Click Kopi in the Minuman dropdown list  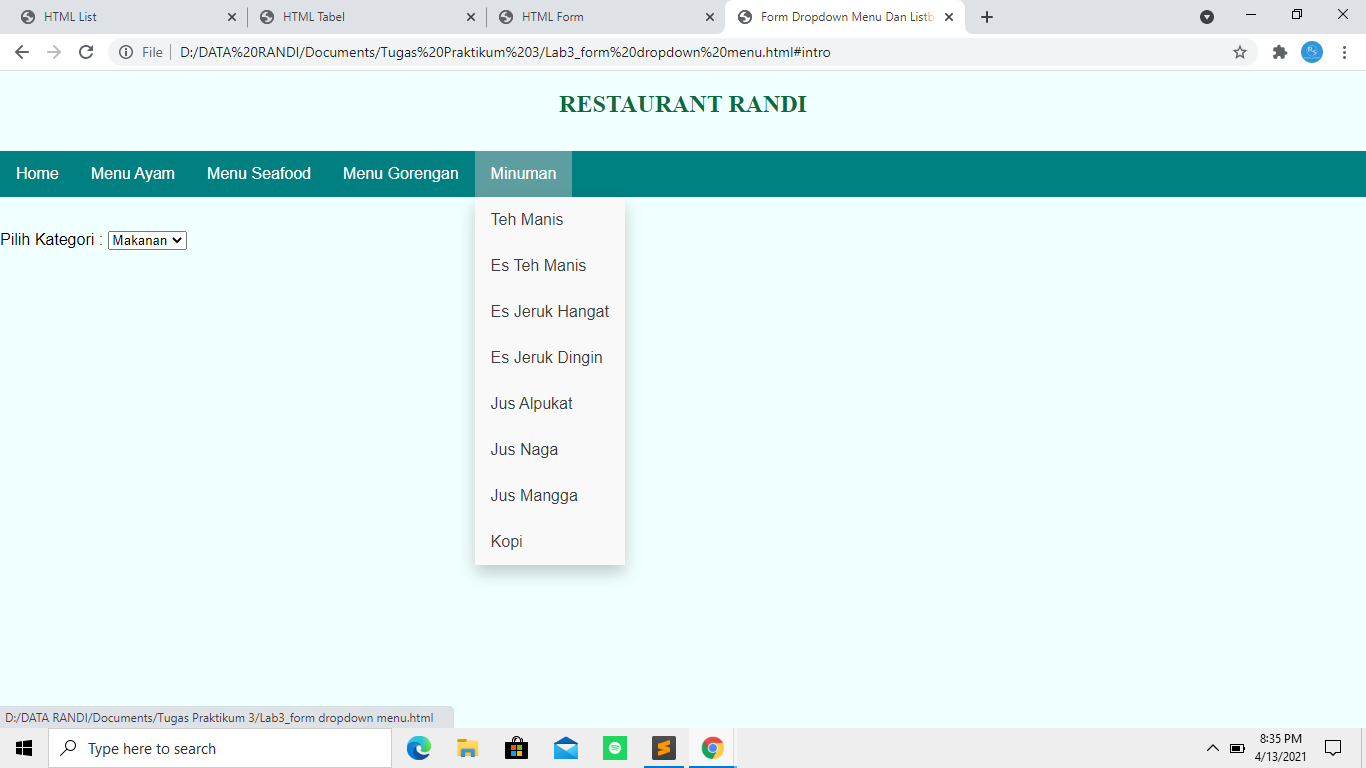(x=507, y=541)
